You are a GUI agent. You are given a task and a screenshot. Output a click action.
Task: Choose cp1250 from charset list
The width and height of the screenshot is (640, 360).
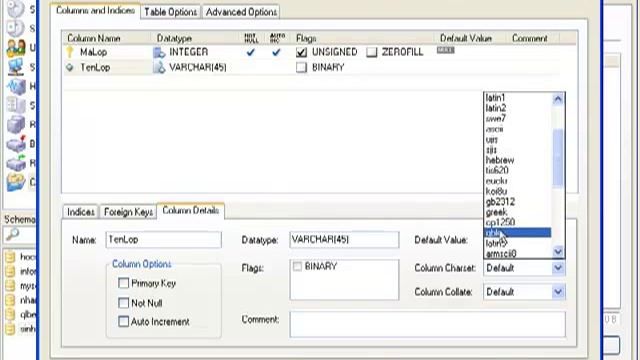(x=500, y=222)
